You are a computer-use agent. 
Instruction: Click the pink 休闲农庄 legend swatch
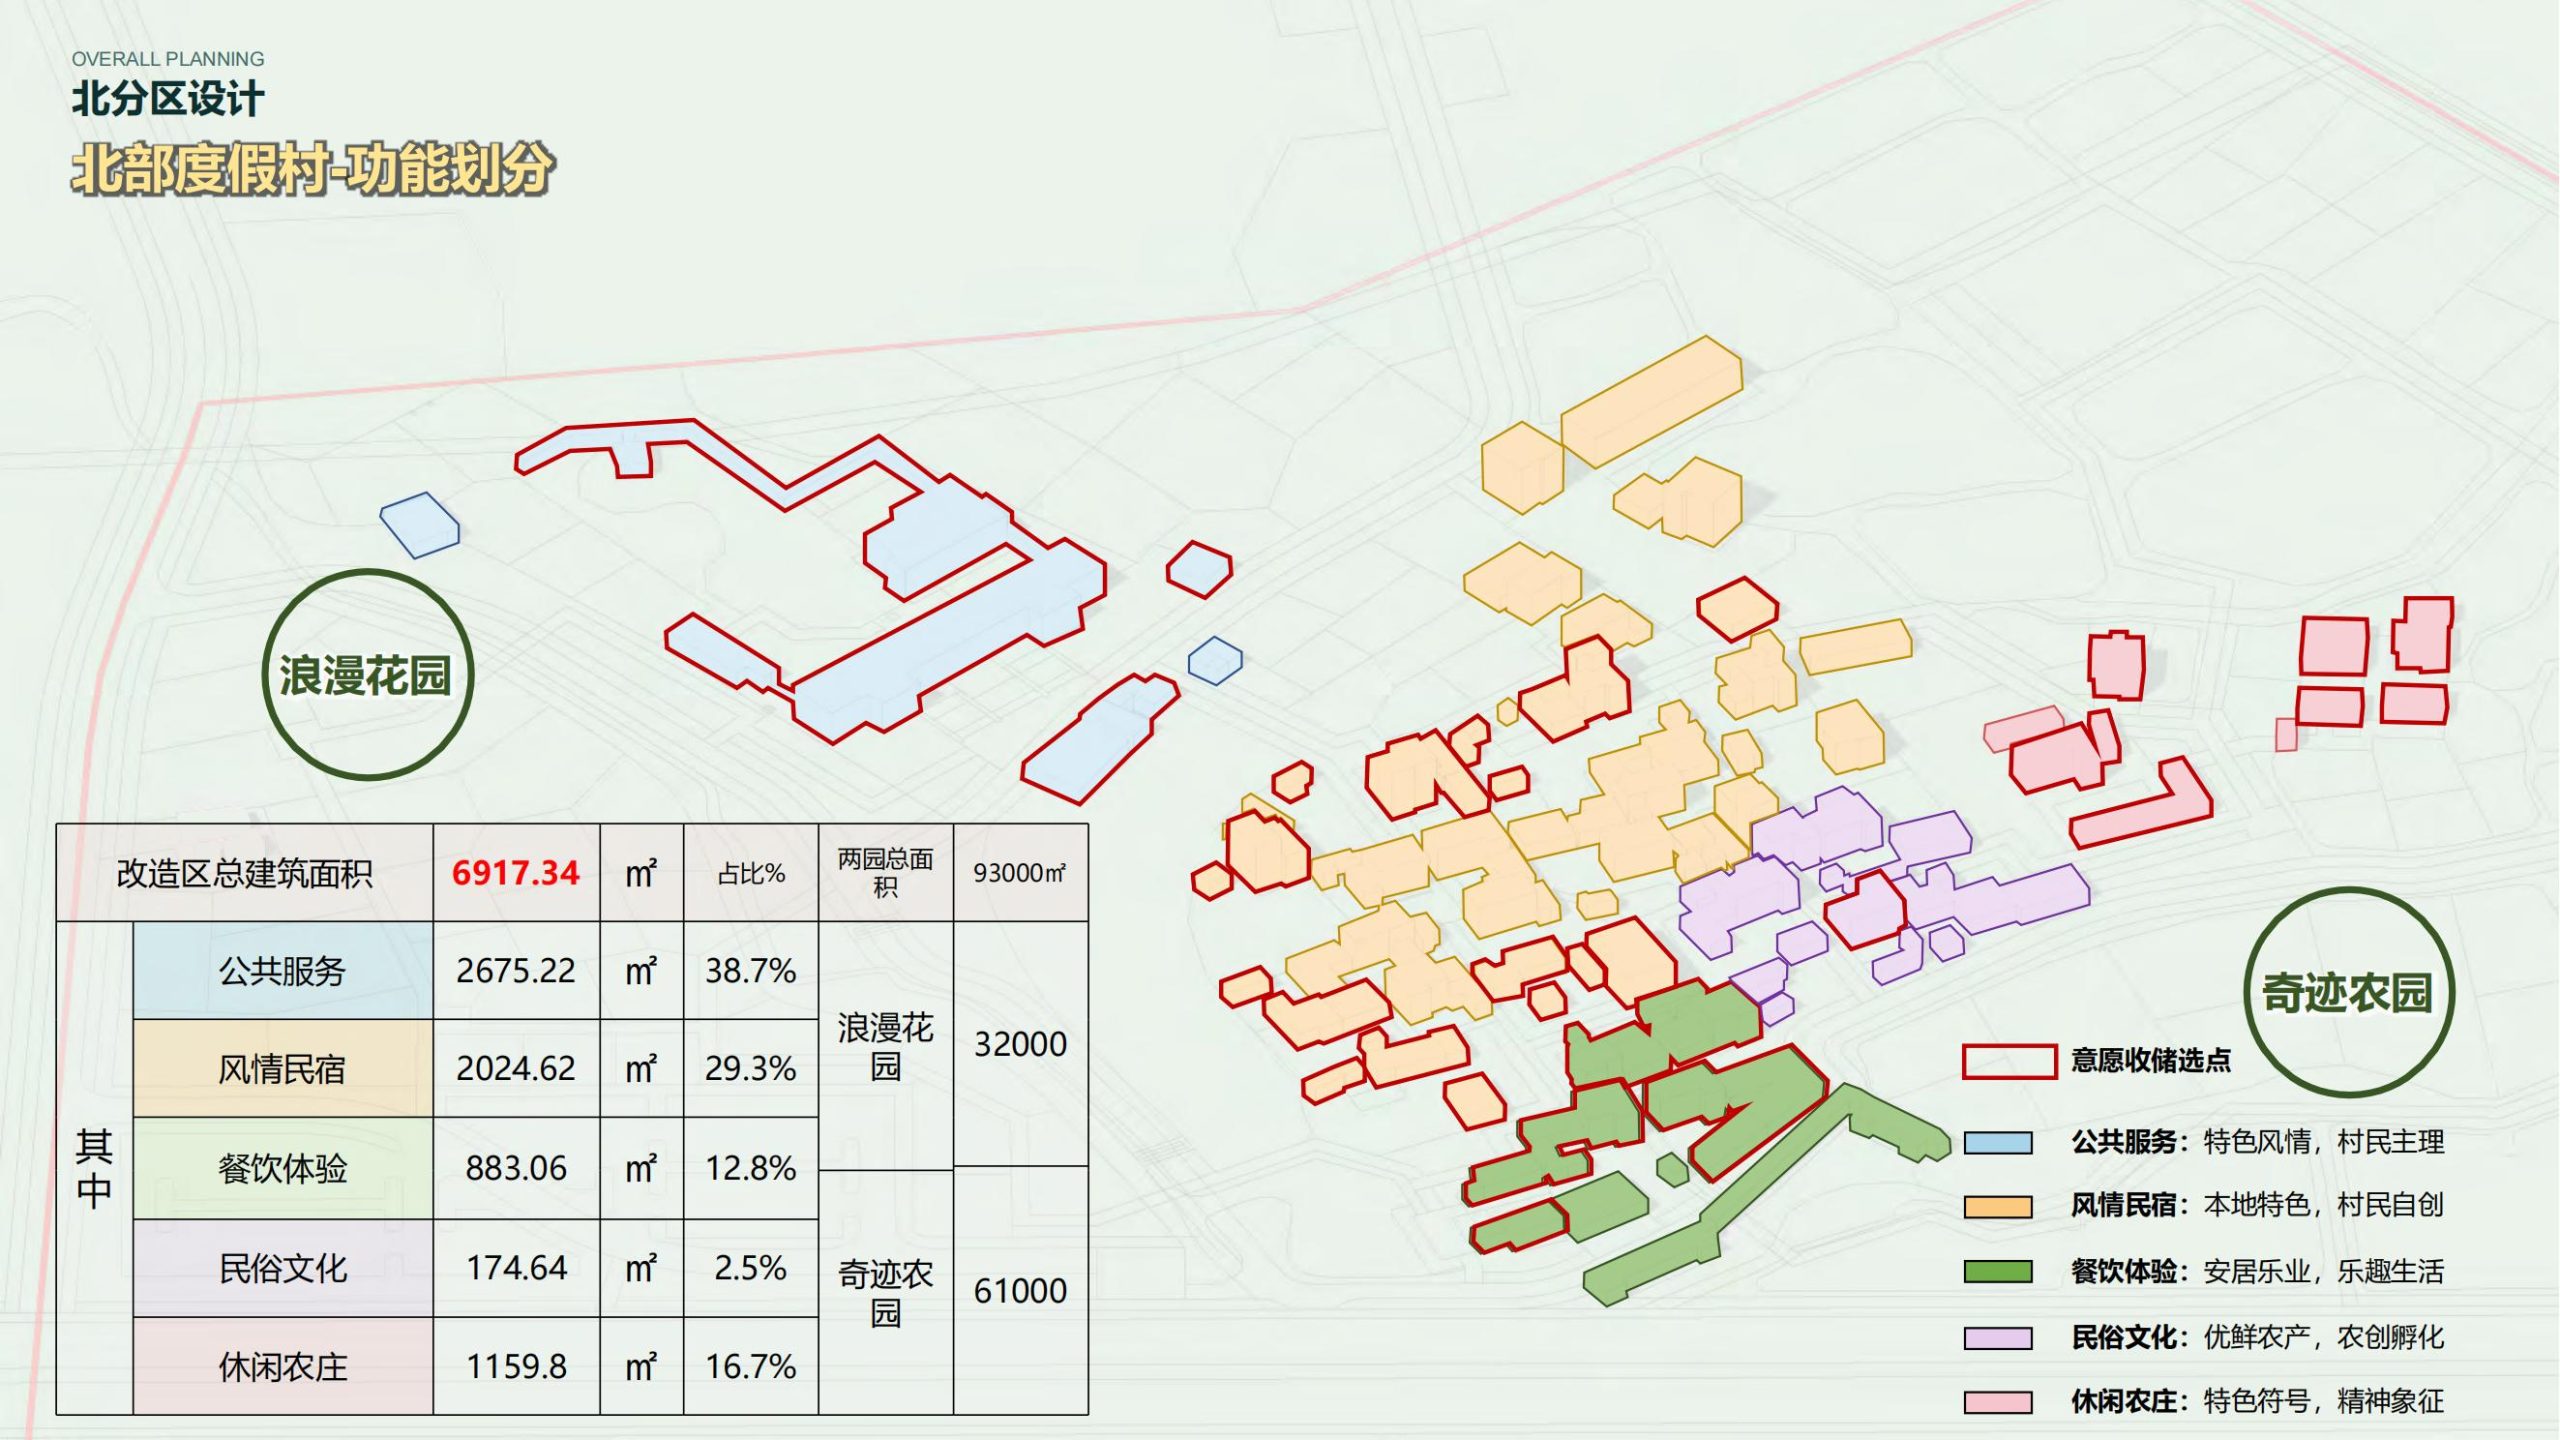pyautogui.click(x=1998, y=1402)
